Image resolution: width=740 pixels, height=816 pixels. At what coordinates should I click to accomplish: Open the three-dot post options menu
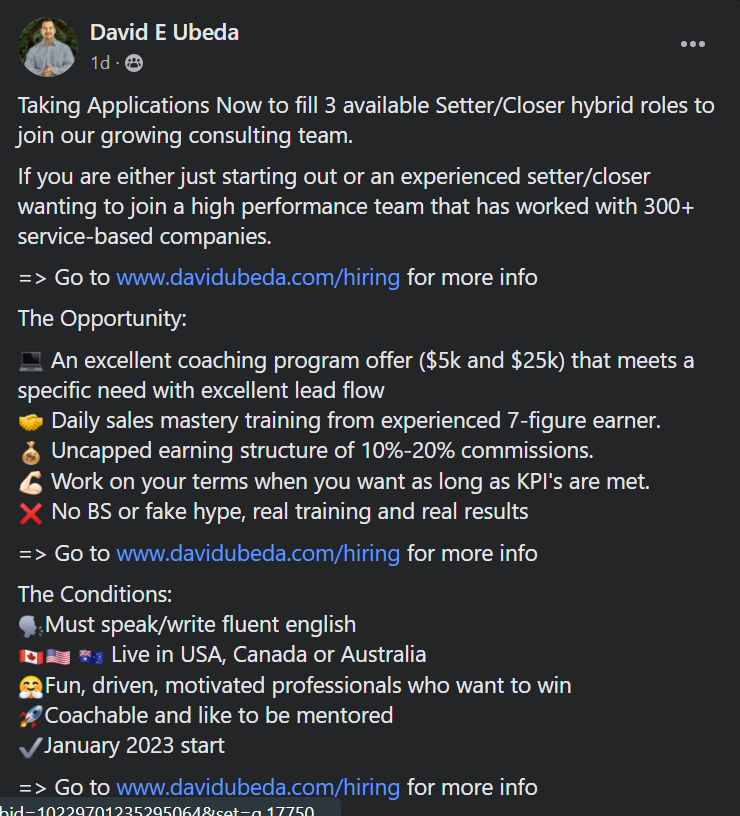(692, 44)
